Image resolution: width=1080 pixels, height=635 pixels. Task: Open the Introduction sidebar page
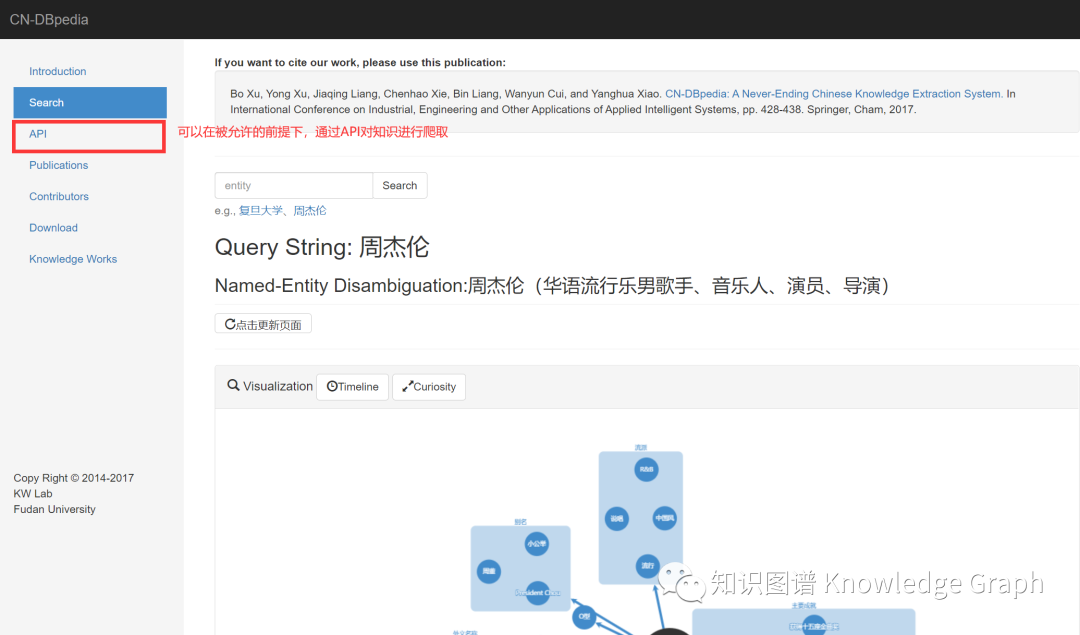tap(58, 71)
